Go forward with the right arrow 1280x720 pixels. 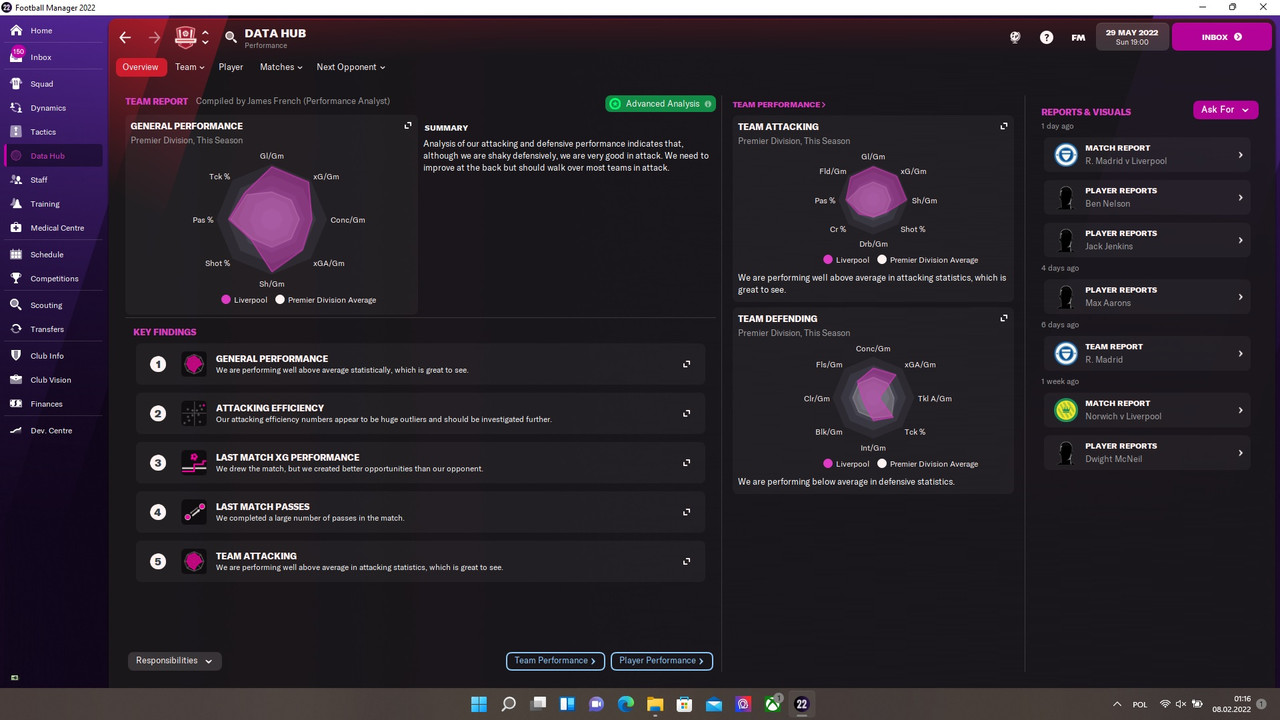coord(154,37)
